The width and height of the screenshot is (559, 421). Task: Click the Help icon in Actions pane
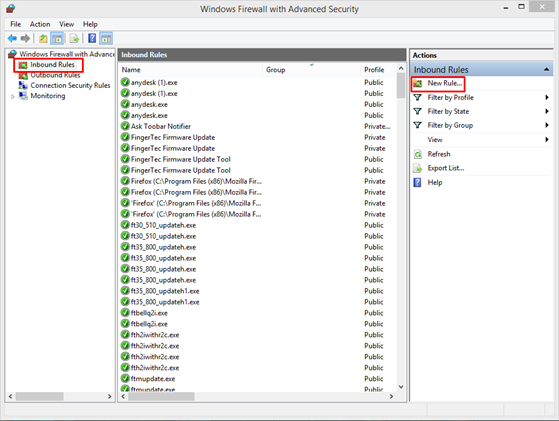tap(417, 183)
